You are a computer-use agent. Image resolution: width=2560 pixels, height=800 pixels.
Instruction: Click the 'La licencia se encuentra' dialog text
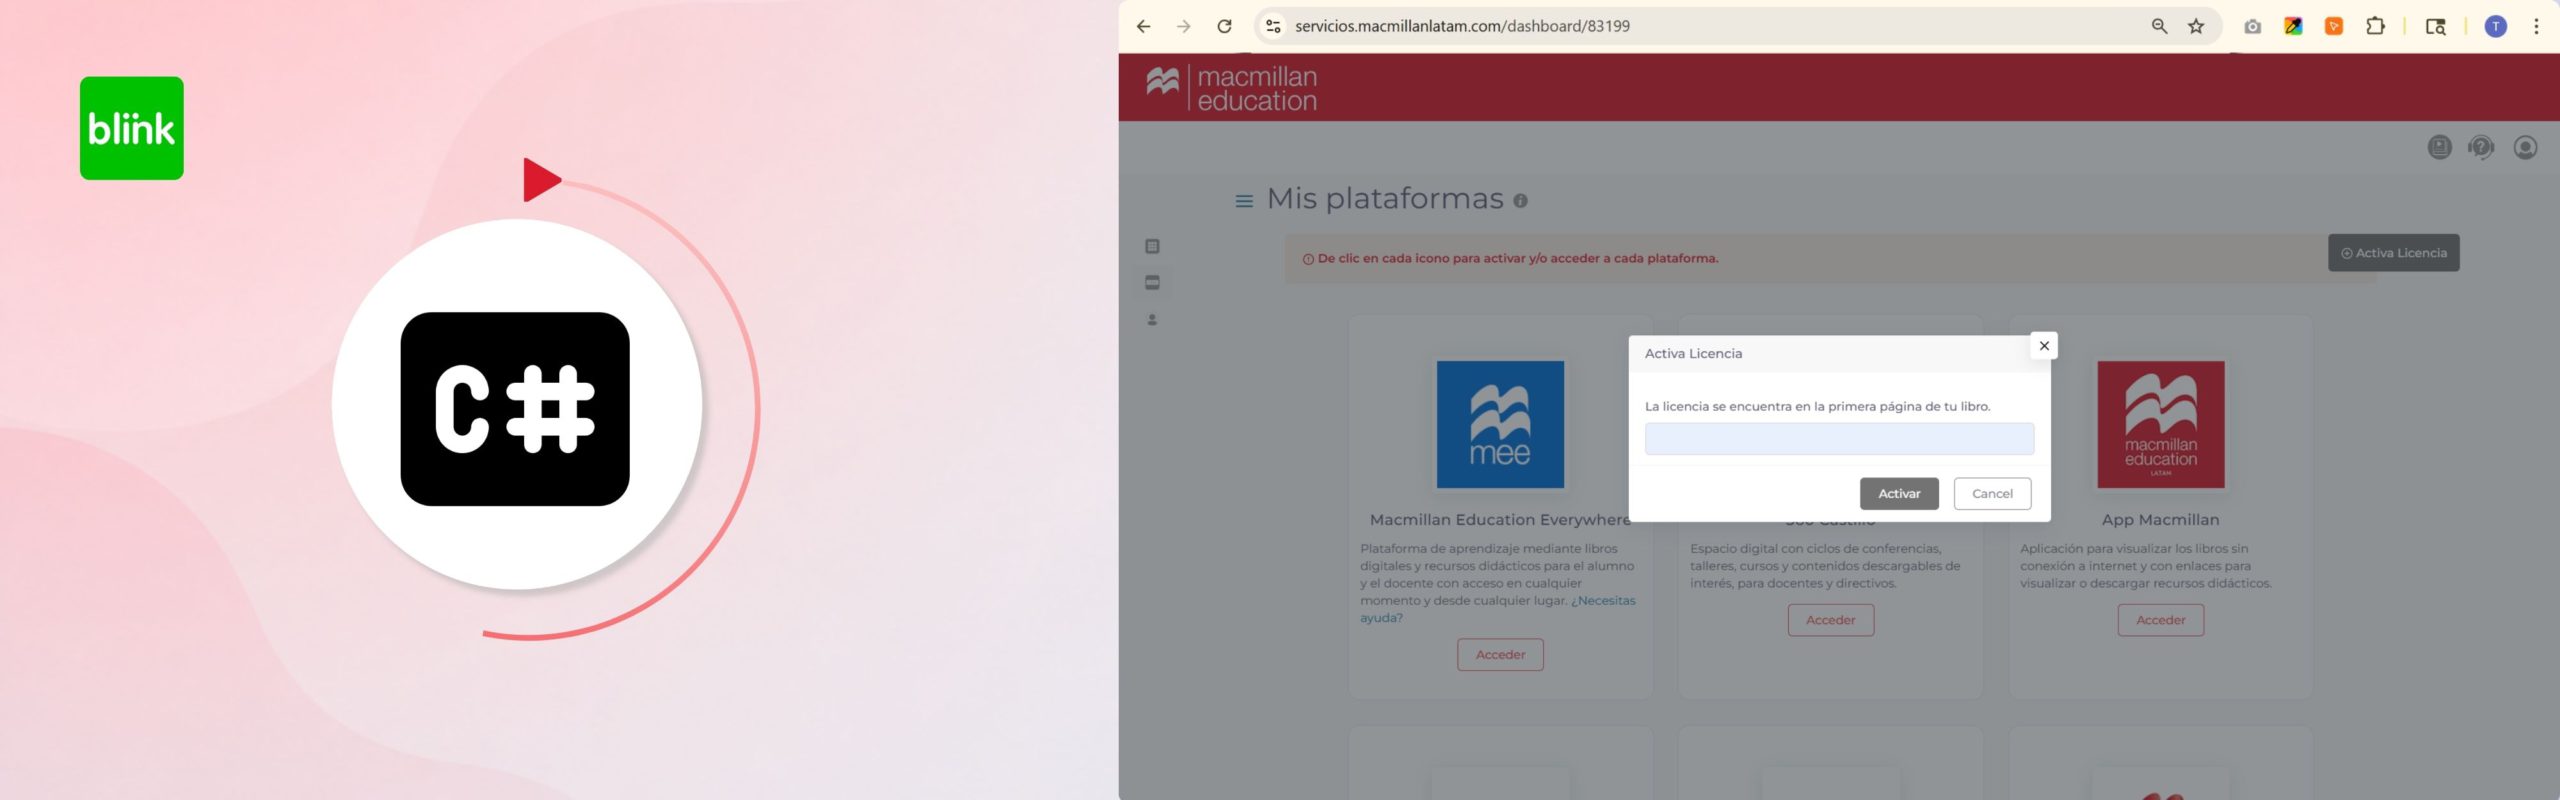click(x=1817, y=407)
